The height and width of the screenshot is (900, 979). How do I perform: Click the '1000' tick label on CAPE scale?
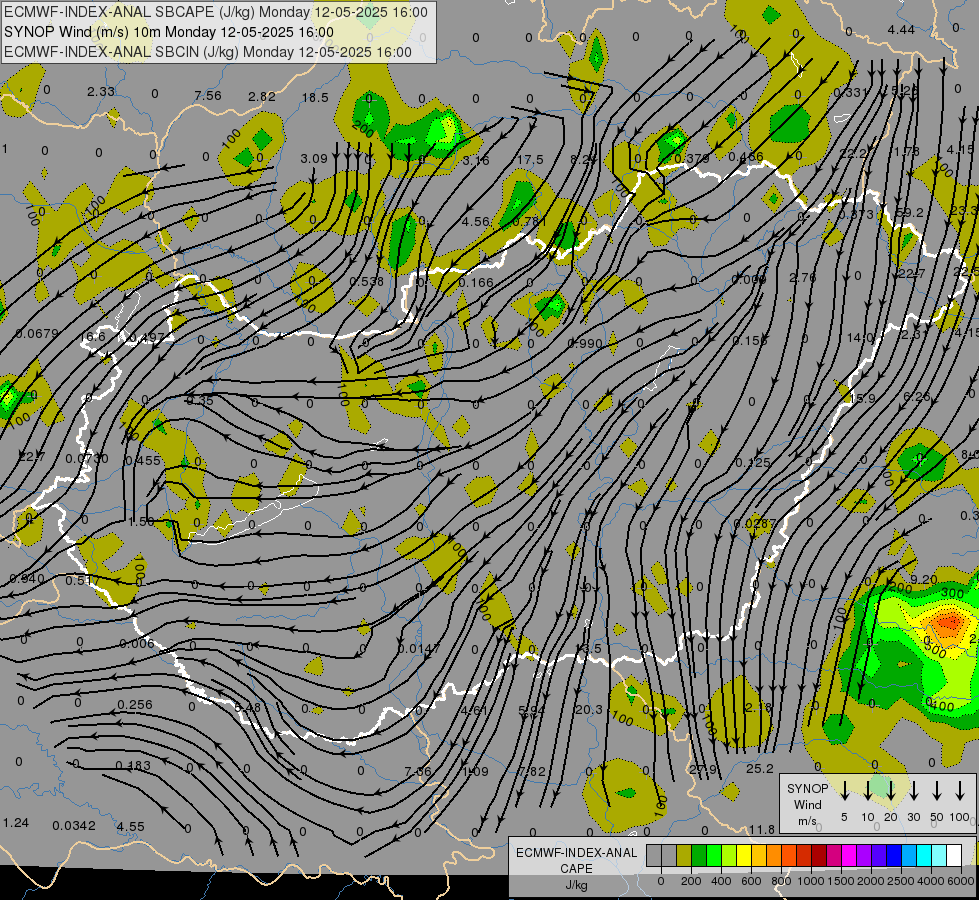pyautogui.click(x=810, y=881)
